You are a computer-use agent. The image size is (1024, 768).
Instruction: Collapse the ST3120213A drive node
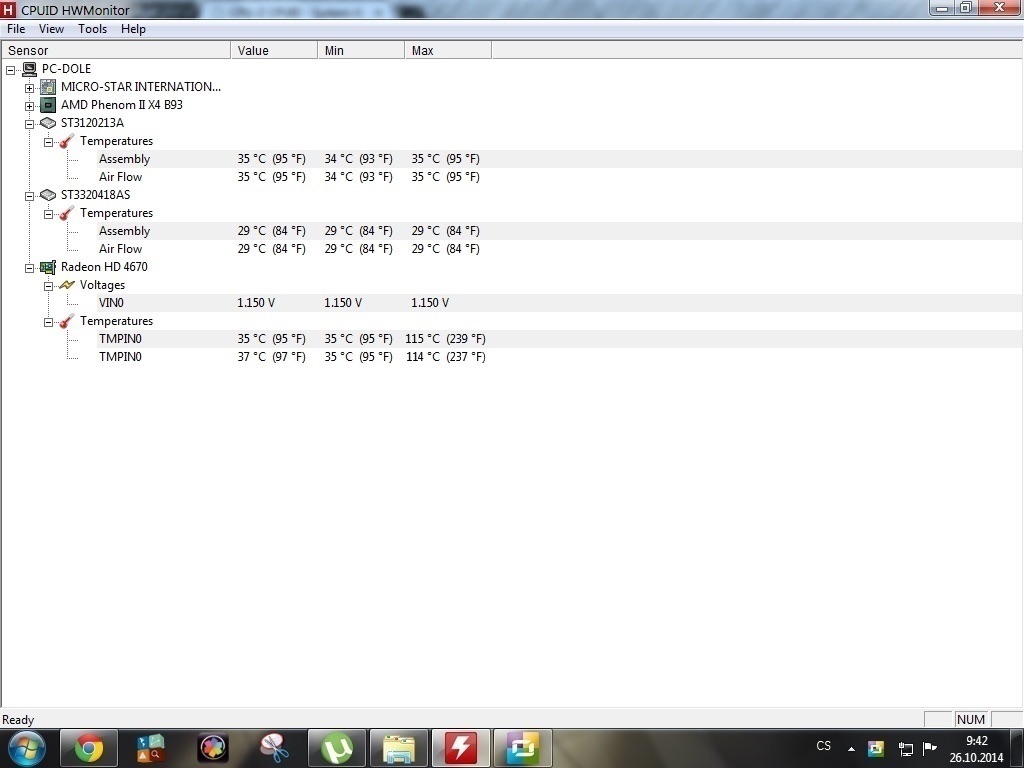pos(29,123)
